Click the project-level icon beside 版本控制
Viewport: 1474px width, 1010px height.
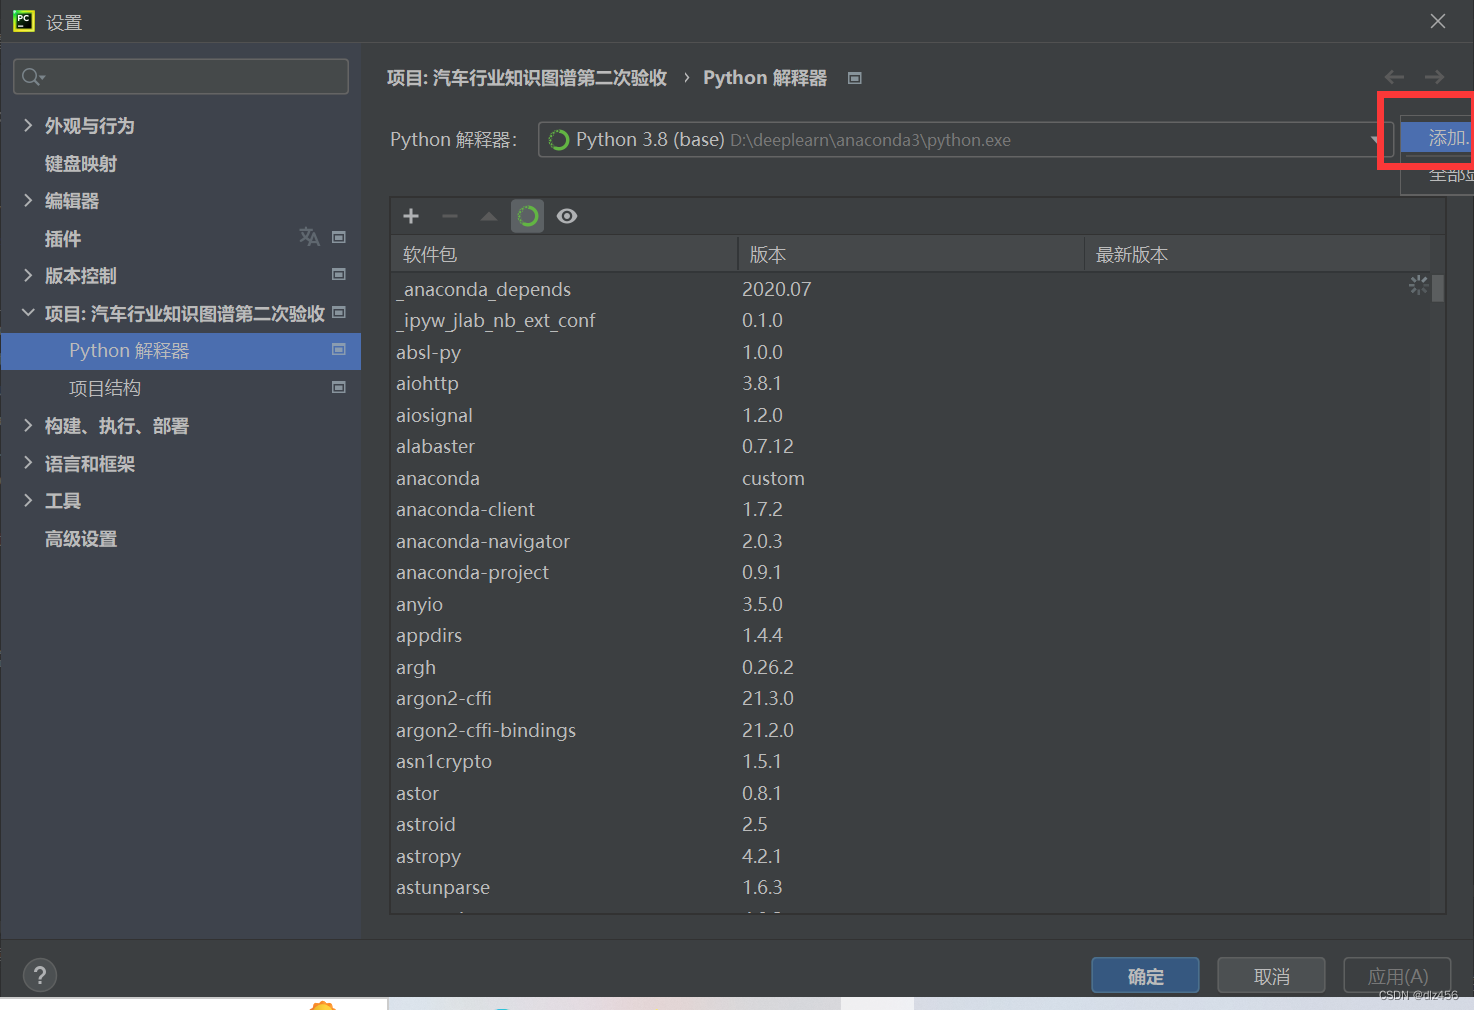(339, 274)
